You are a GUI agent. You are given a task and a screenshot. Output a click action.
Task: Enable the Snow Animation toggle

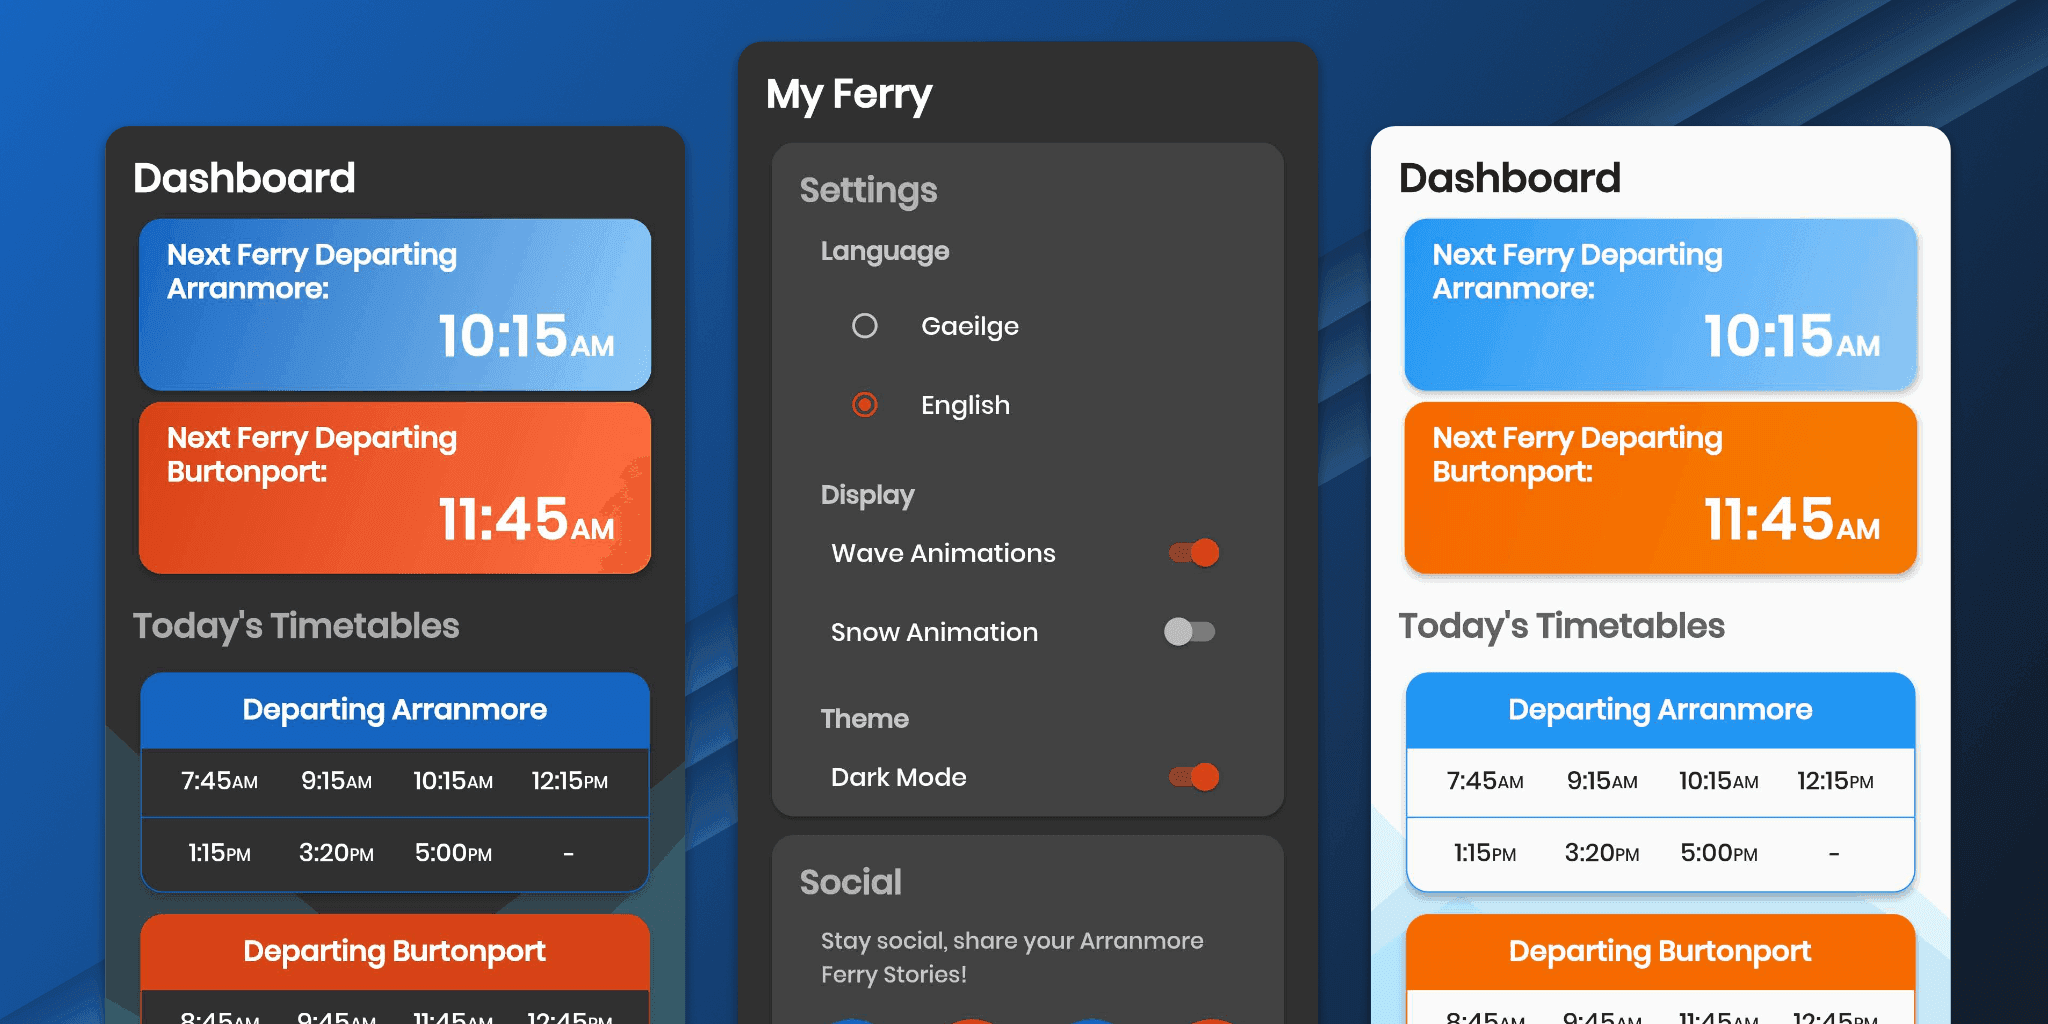point(1191,631)
